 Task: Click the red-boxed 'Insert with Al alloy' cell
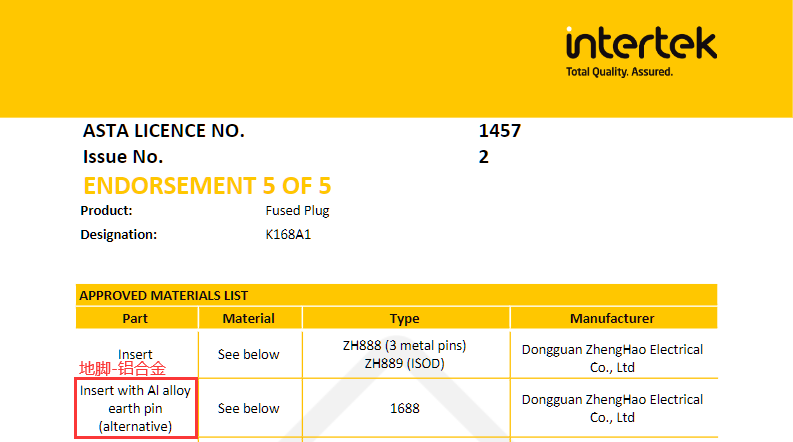(x=135, y=408)
